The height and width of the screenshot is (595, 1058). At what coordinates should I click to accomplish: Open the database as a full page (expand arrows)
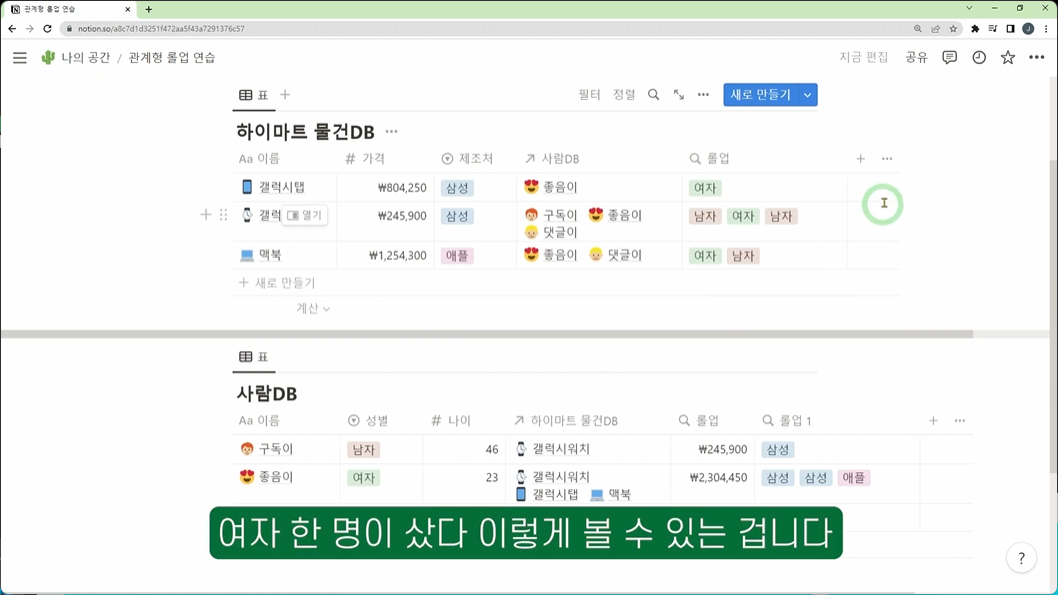[x=679, y=95]
